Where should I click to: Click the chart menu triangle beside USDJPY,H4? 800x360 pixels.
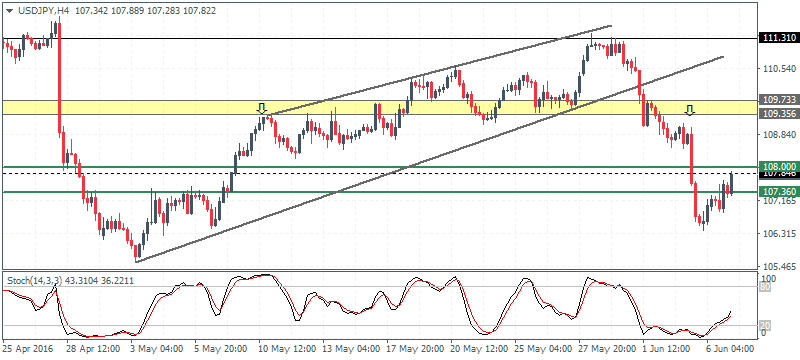[9, 10]
